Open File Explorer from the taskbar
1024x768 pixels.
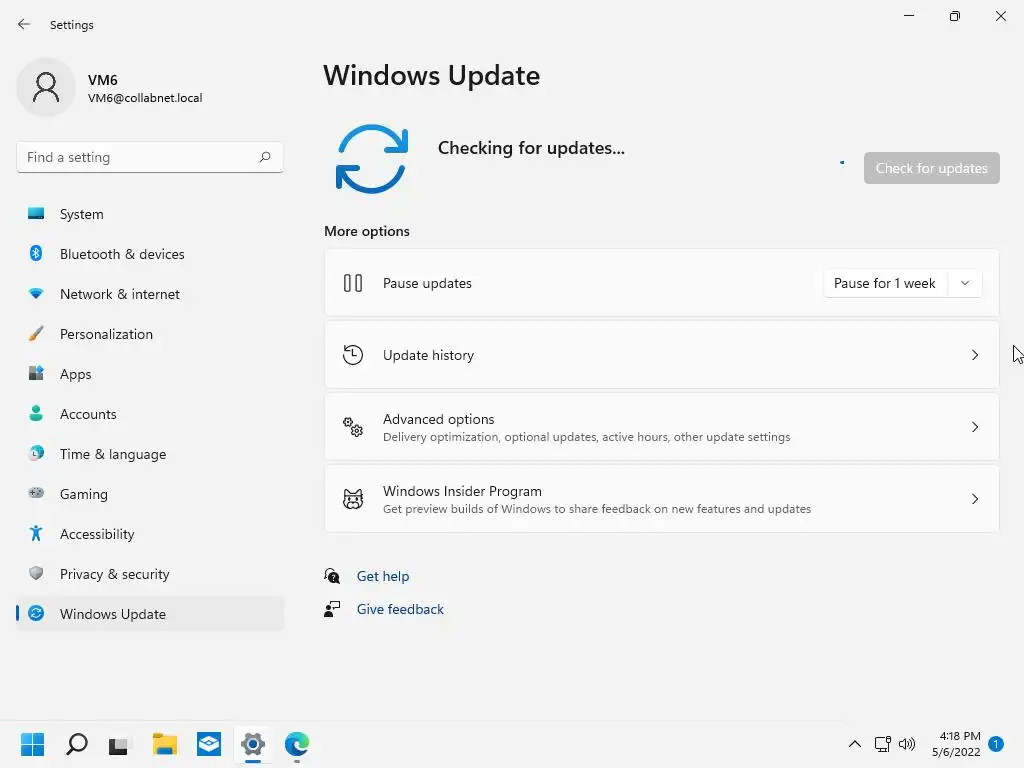coord(165,744)
